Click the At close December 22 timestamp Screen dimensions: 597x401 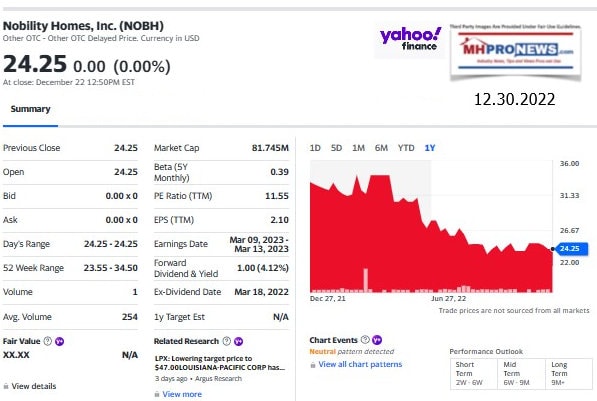click(x=69, y=82)
